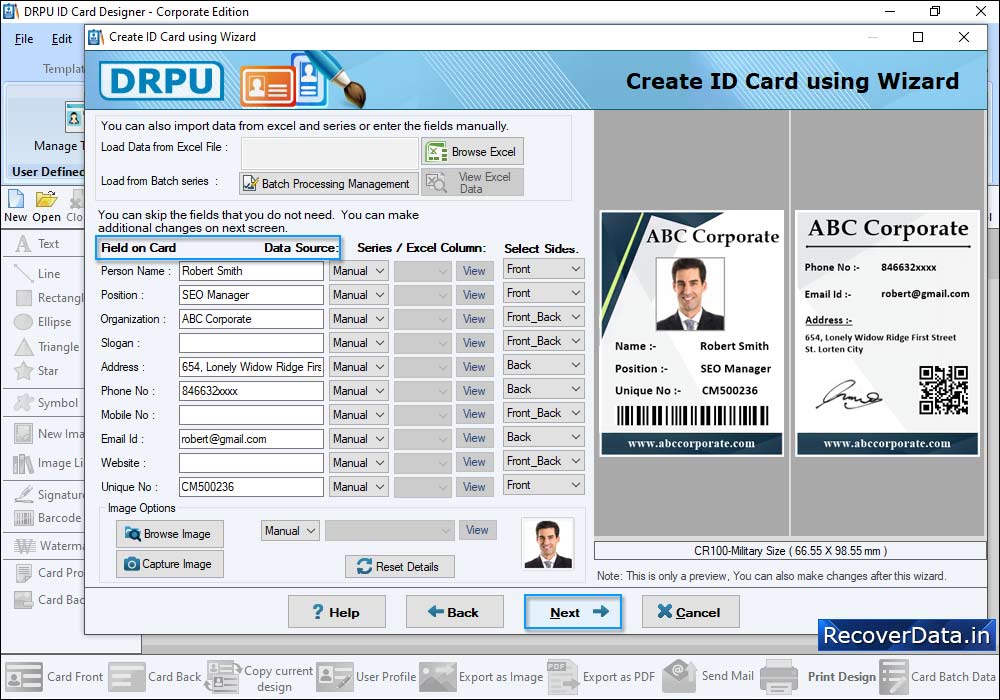1000x700 pixels.
Task: Click Browse Image button
Action: pyautogui.click(x=170, y=534)
